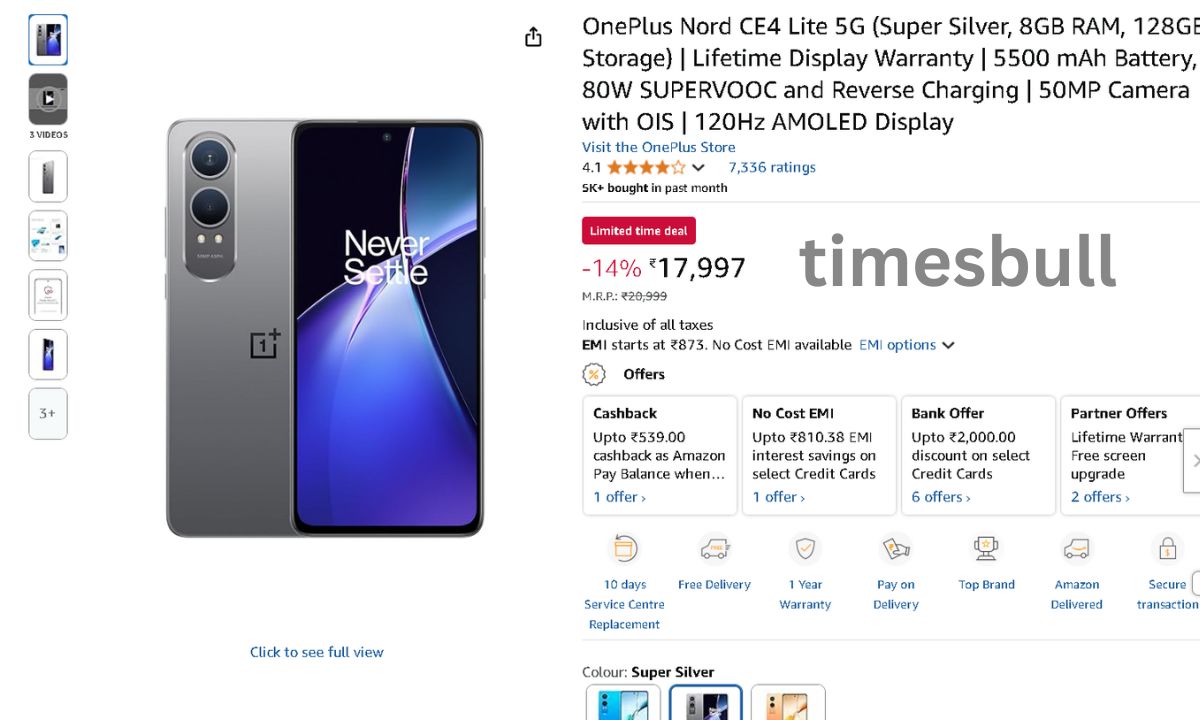The height and width of the screenshot is (720, 1200).
Task: Visit the OnePlus Store link
Action: pyautogui.click(x=658, y=147)
